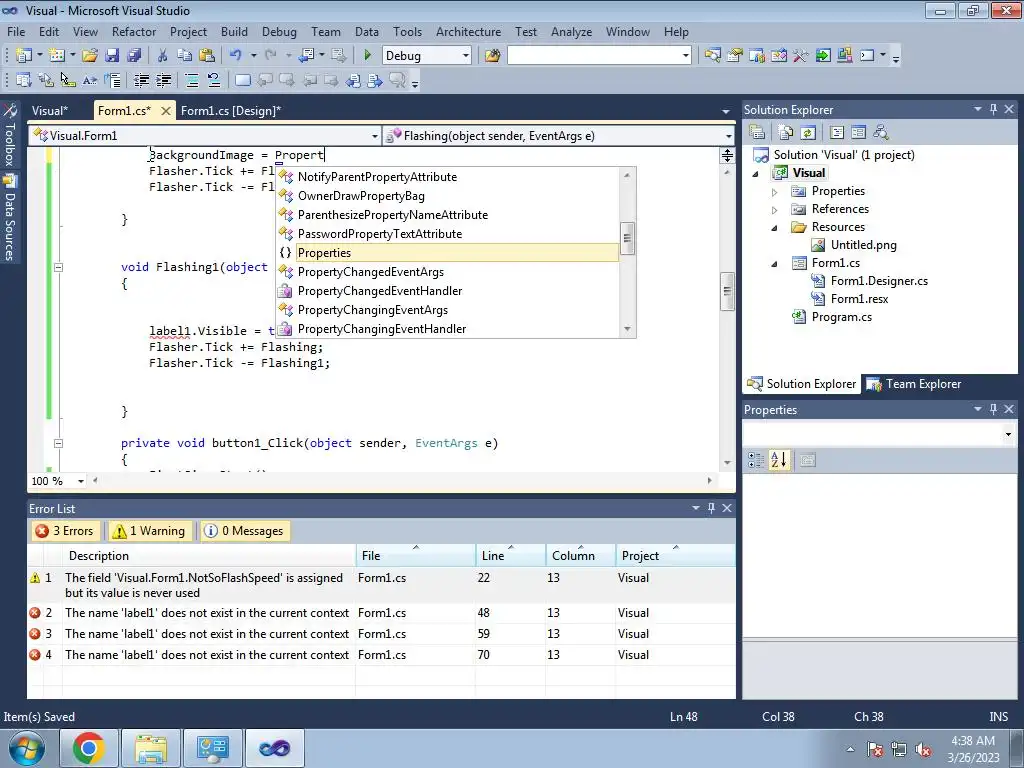
Task: Sort Error List by Project column
Action: point(675,556)
